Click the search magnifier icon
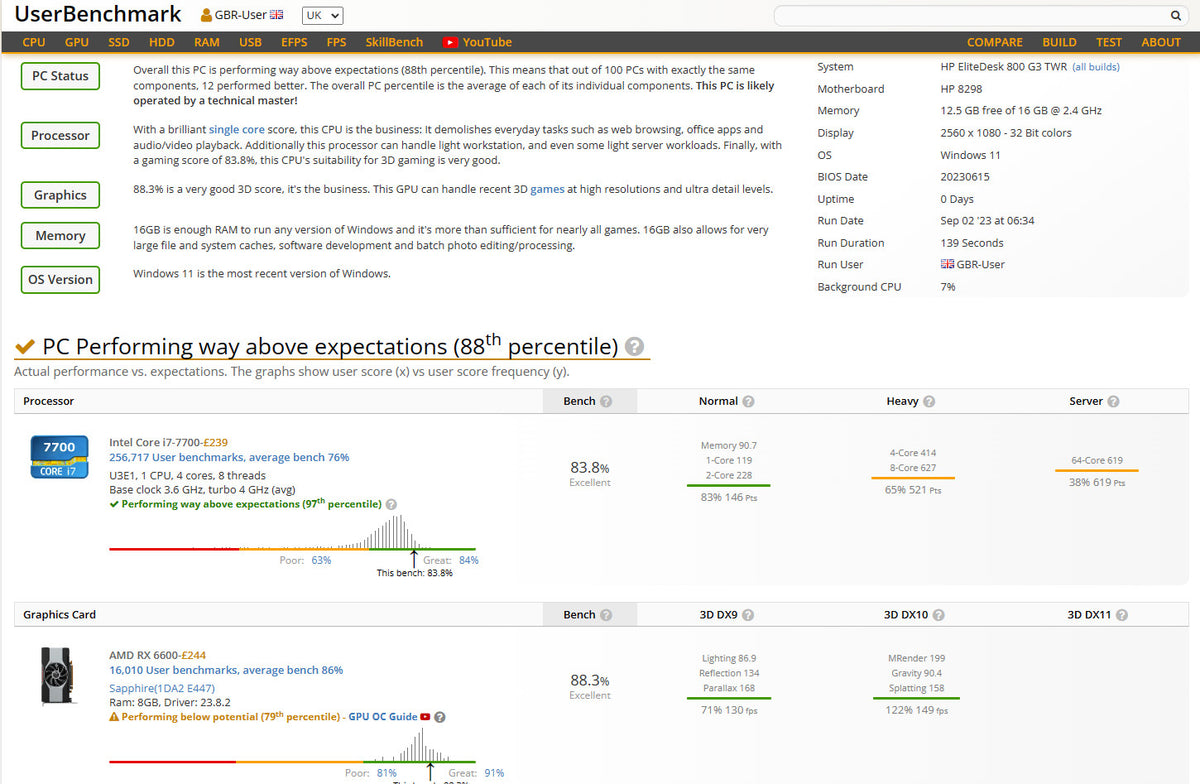Image resolution: width=1200 pixels, height=784 pixels. [1176, 16]
